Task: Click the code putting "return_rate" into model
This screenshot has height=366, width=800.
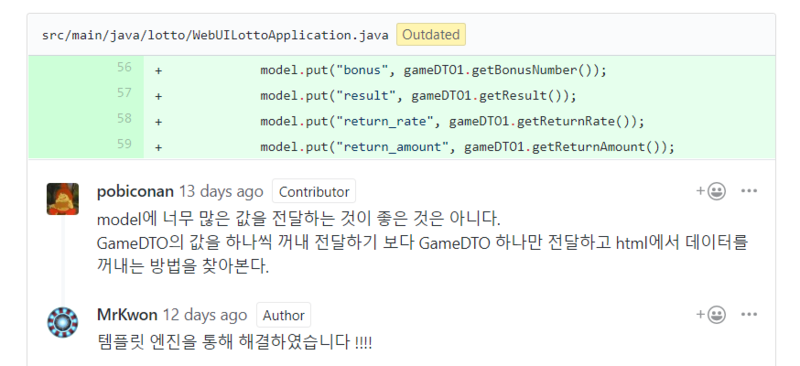Action: 453,121
